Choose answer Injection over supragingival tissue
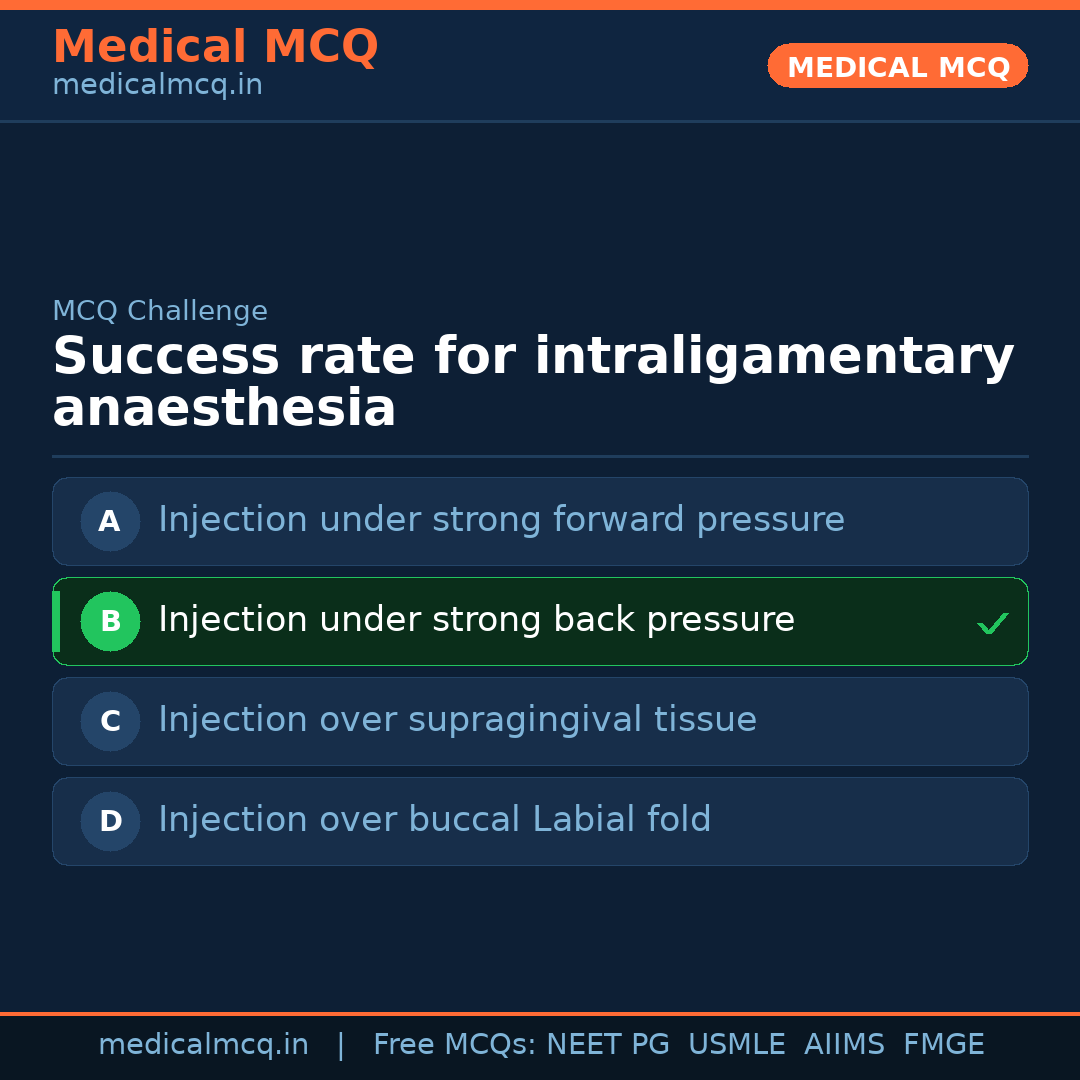Image resolution: width=1080 pixels, height=1080 pixels. coord(457,720)
